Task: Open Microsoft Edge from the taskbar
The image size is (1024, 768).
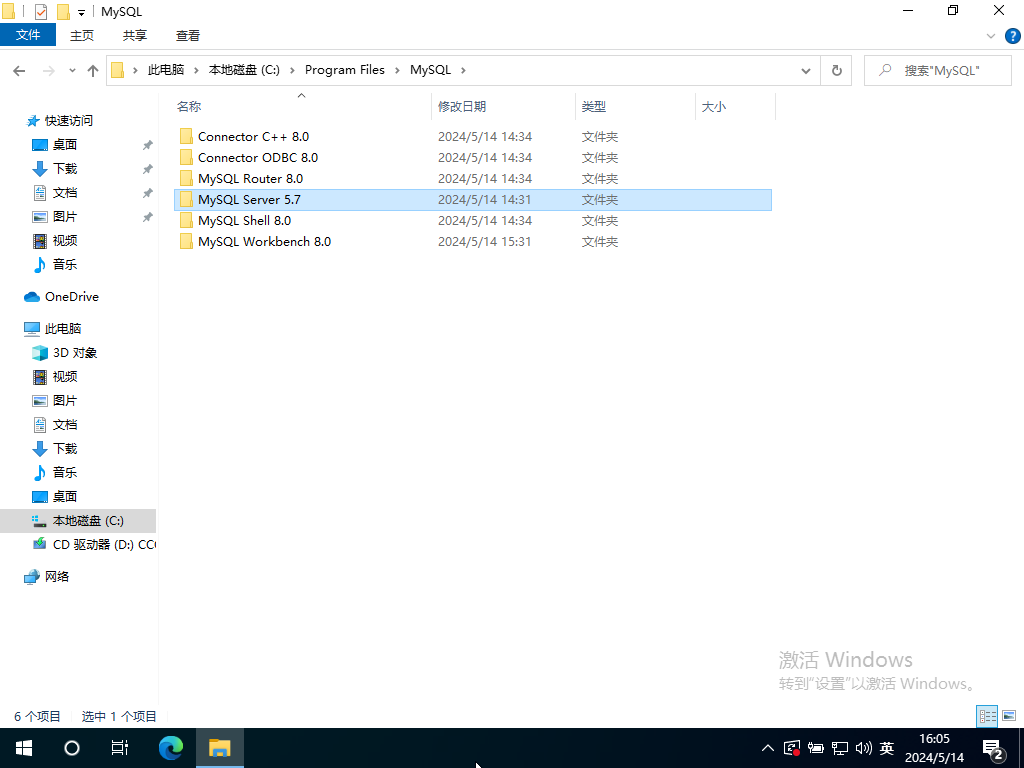Action: [171, 747]
